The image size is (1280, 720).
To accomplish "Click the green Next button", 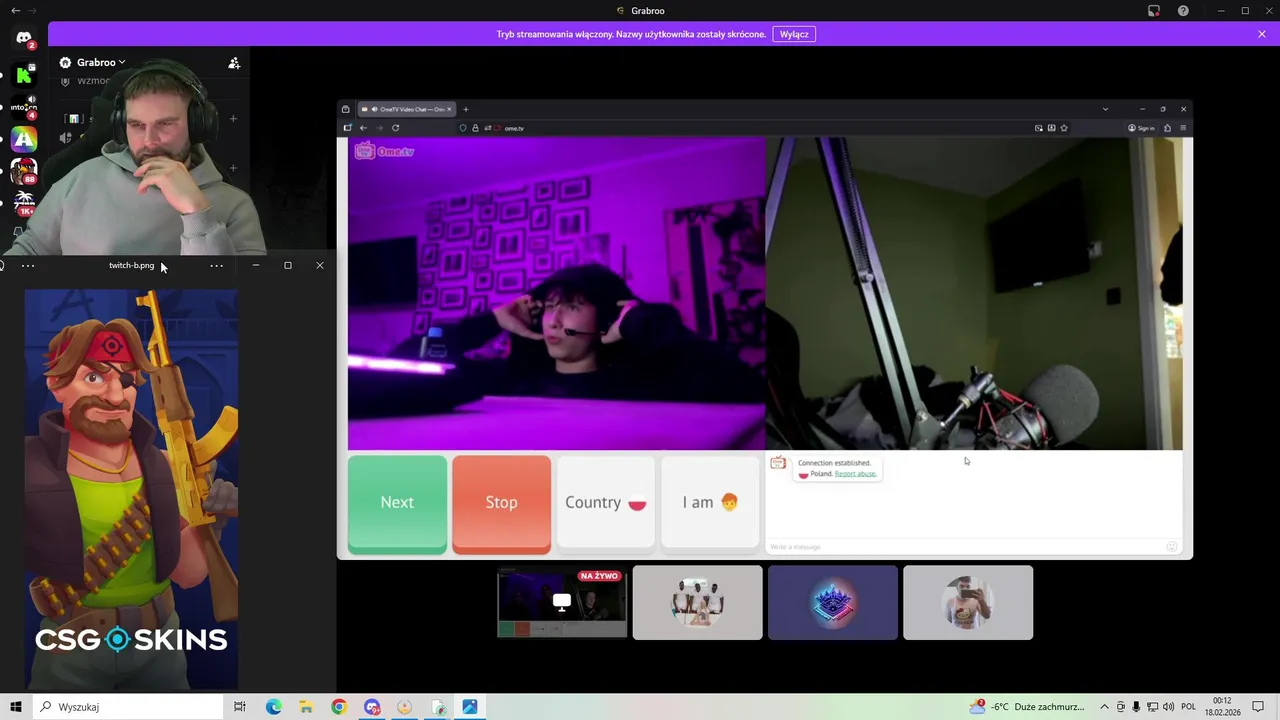I will point(397,503).
